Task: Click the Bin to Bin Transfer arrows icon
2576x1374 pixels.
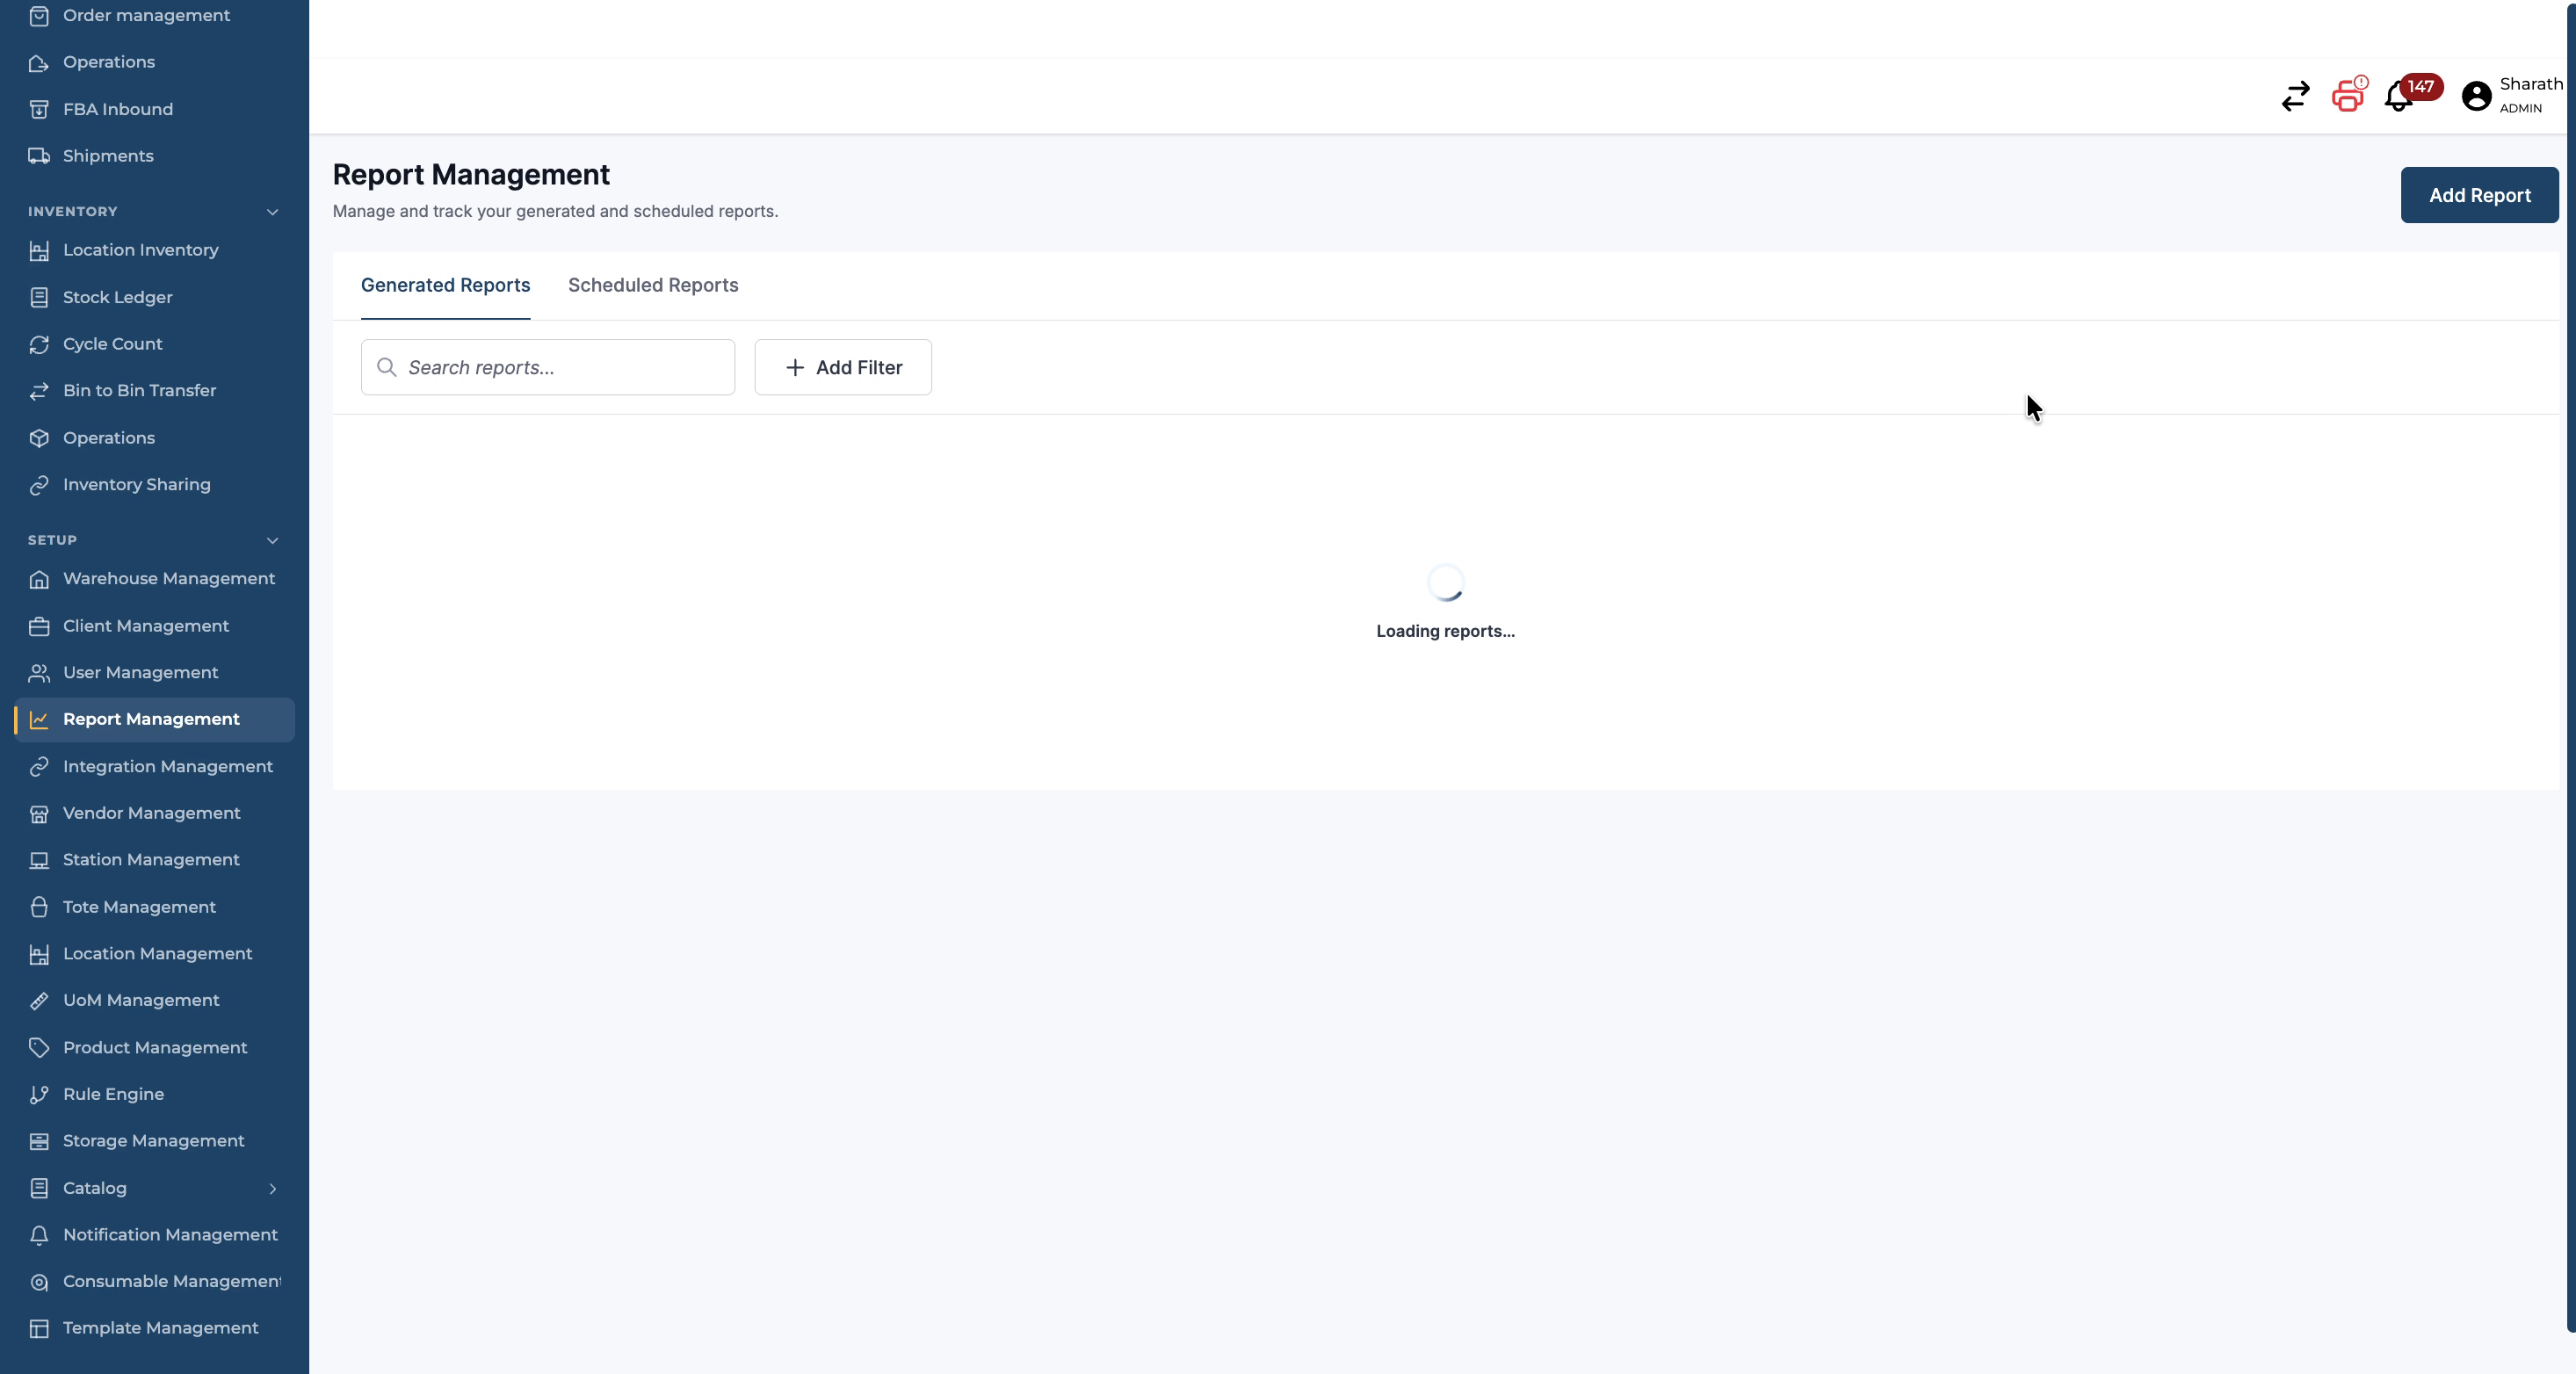Action: click(x=39, y=391)
